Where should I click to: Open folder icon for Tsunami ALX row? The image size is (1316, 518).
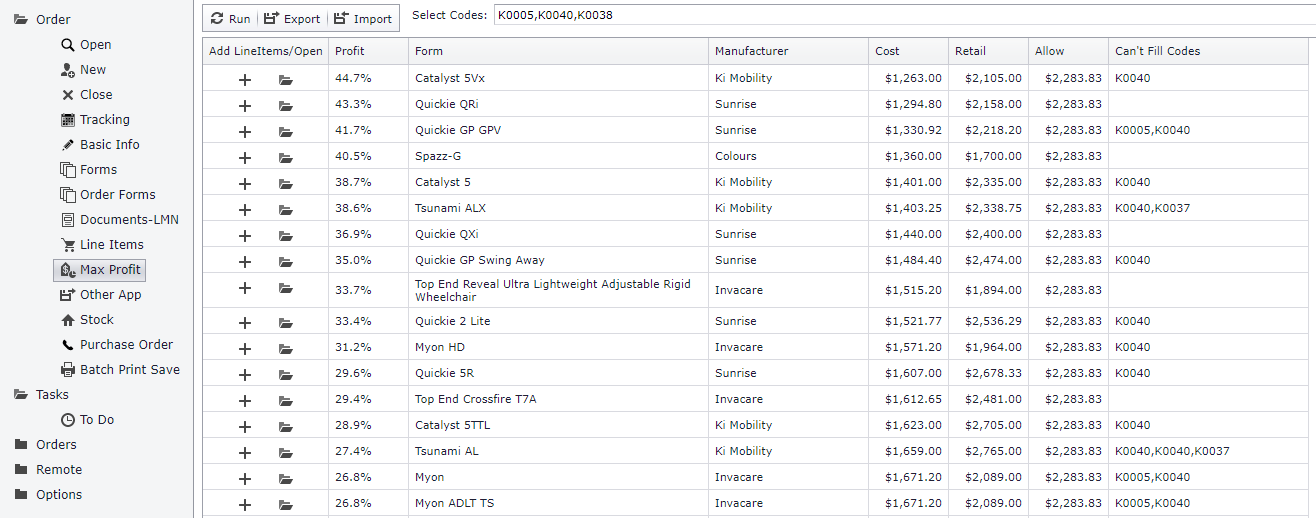coord(286,209)
